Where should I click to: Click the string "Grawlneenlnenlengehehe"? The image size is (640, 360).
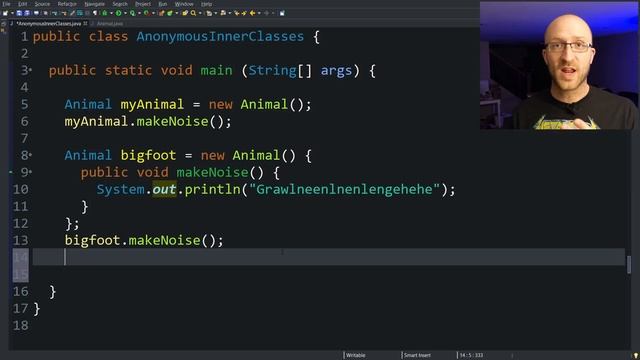(x=344, y=189)
